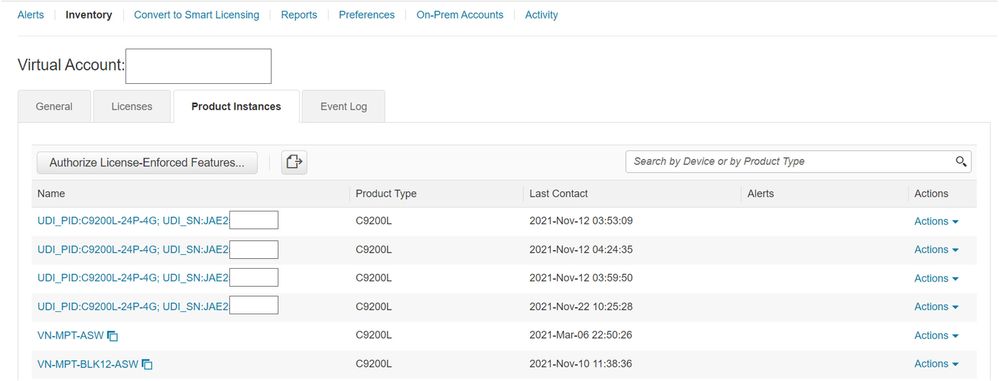The height and width of the screenshot is (381, 999).
Task: Open Convert to Smart Licensing
Action: click(x=196, y=15)
